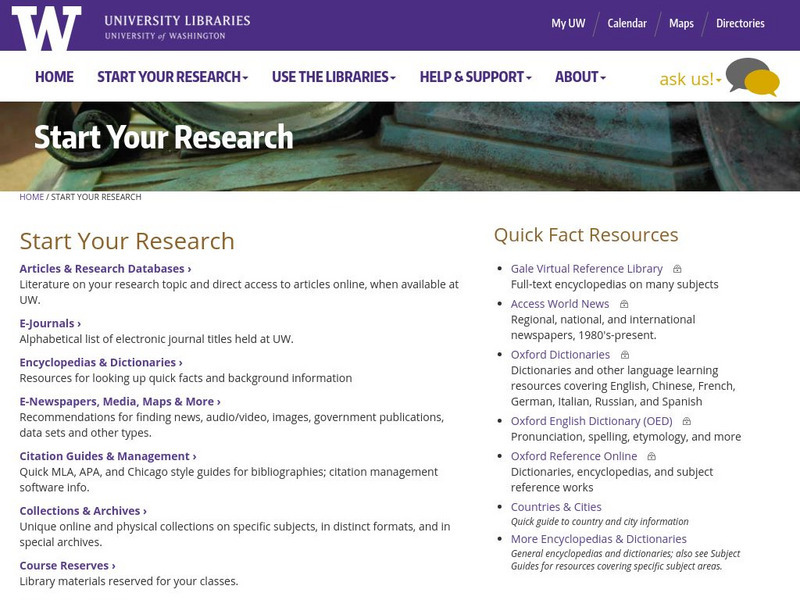This screenshot has width=800, height=600.
Task: Open Maps in top bar
Action: (681, 23)
